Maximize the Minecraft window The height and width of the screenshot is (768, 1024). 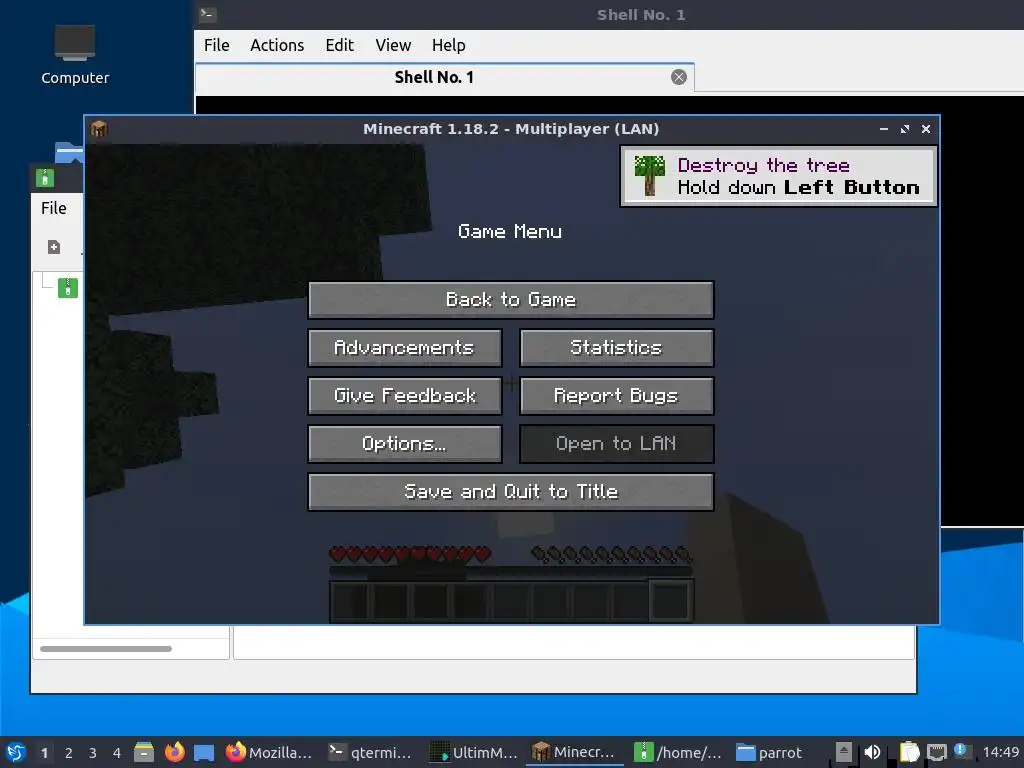click(904, 129)
